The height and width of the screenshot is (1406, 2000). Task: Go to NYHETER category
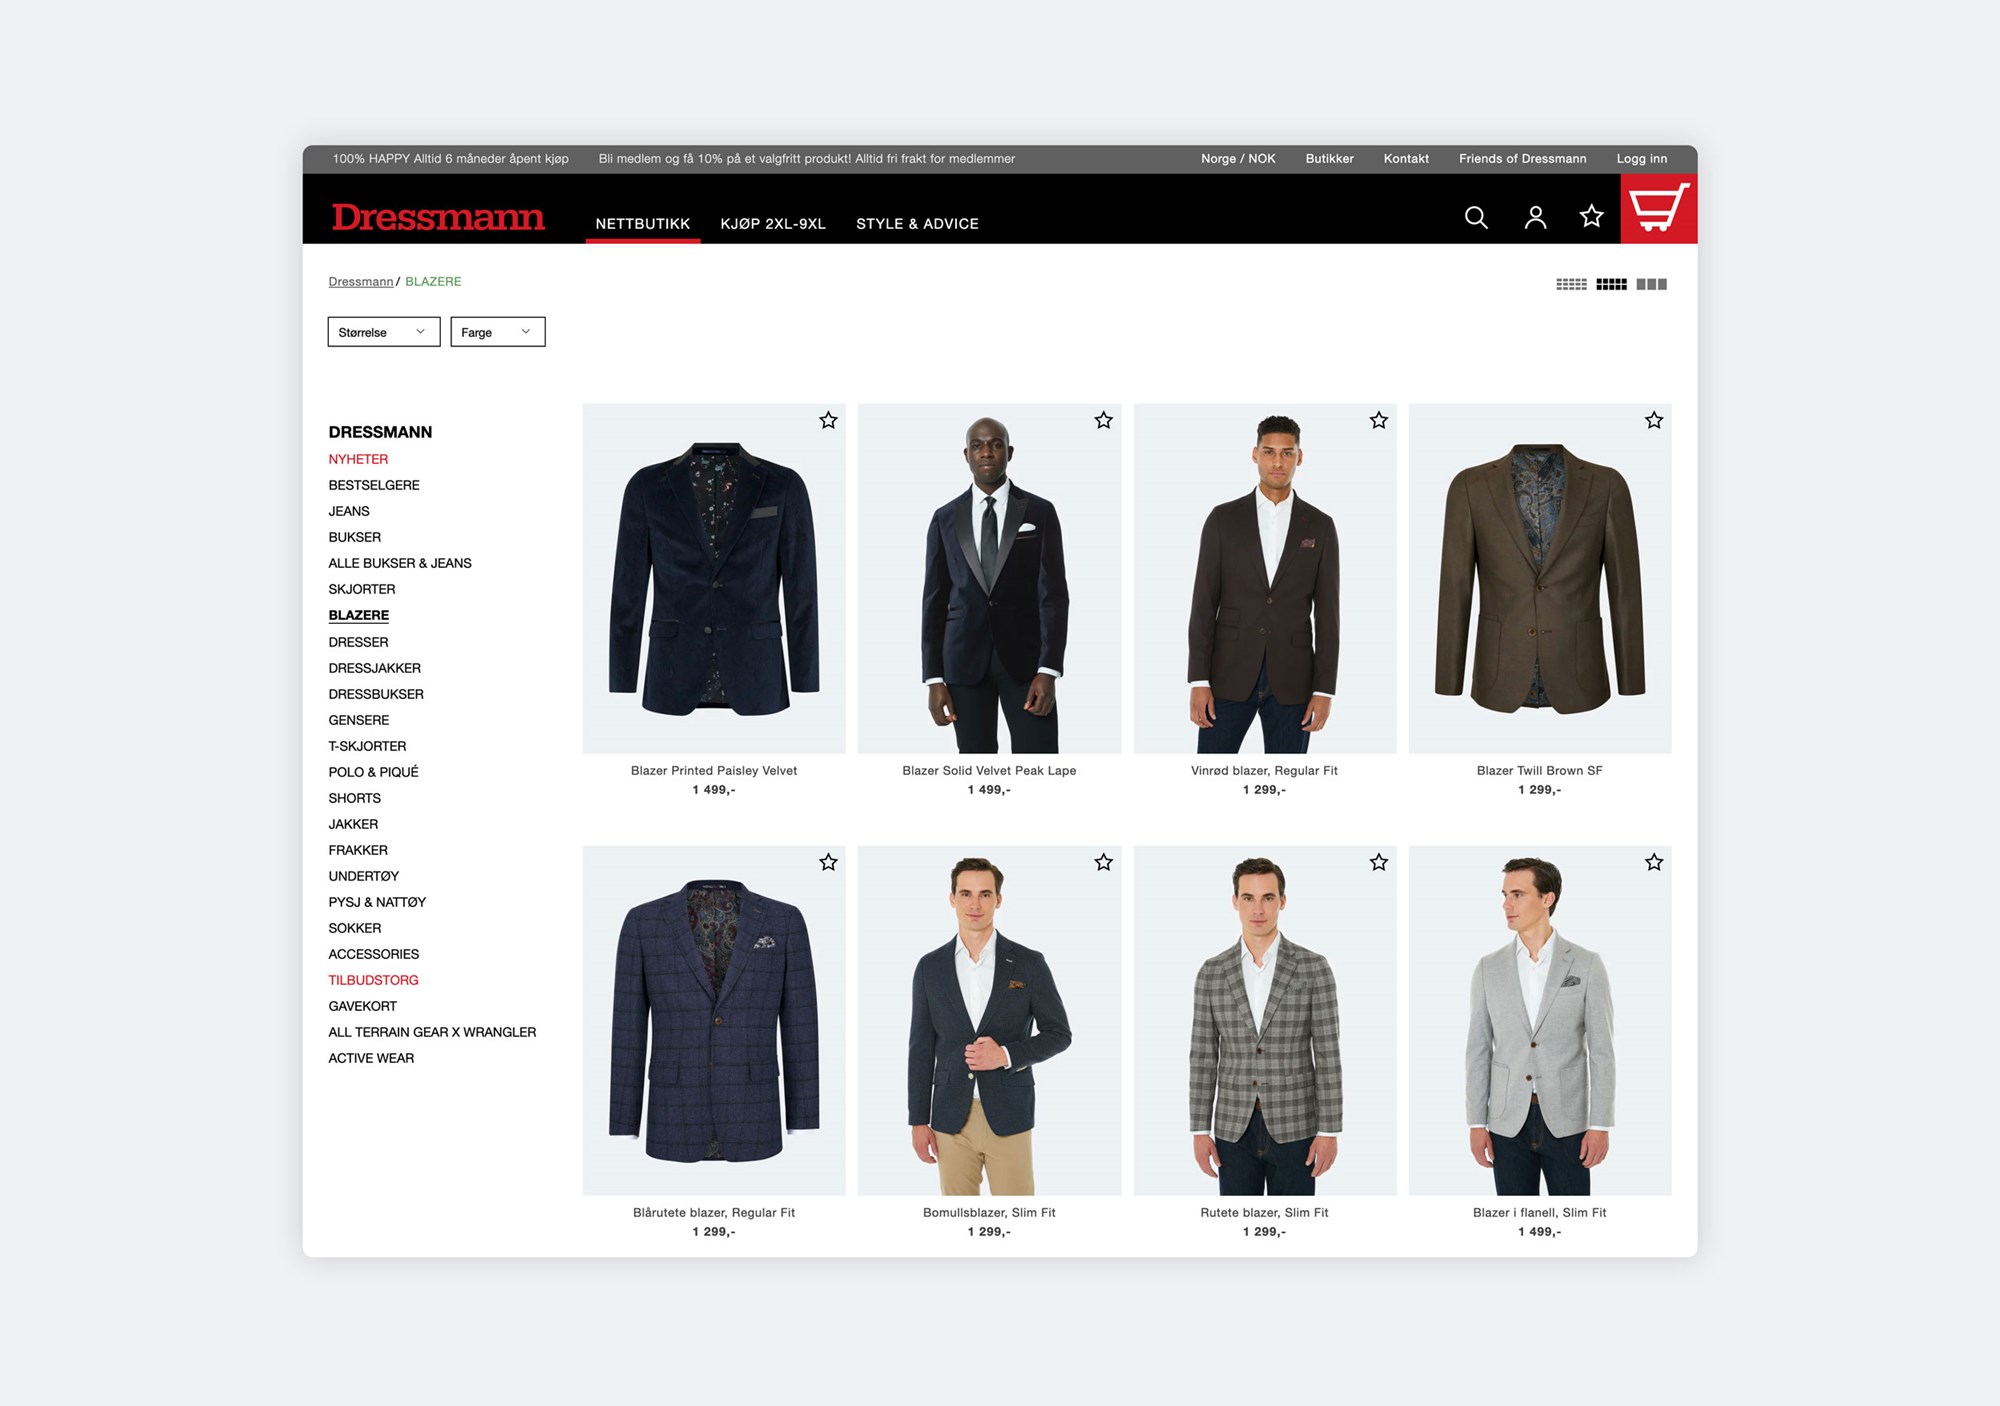[358, 459]
